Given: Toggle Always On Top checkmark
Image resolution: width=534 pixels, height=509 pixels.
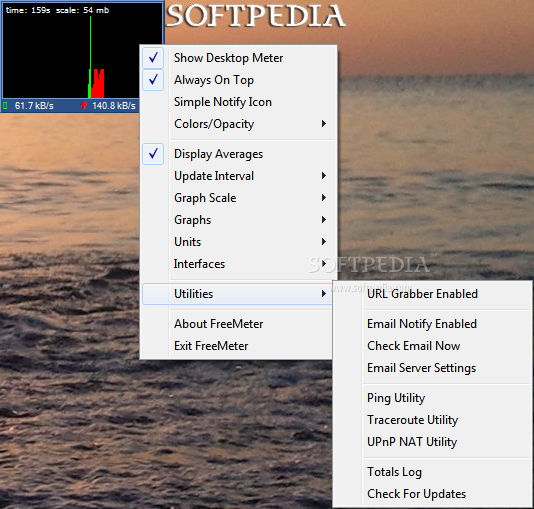Looking at the screenshot, I should 153,80.
